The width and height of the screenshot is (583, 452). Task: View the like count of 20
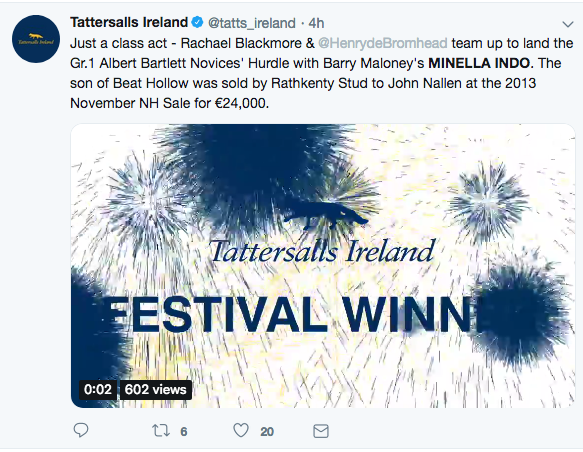tap(267, 432)
